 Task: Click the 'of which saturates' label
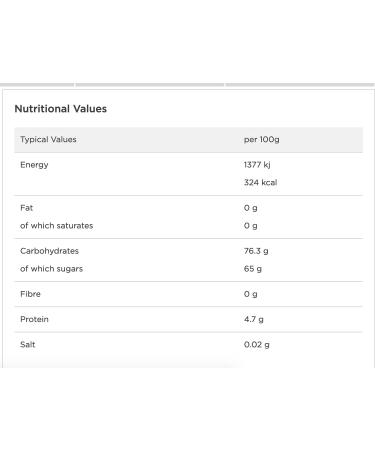(57, 225)
